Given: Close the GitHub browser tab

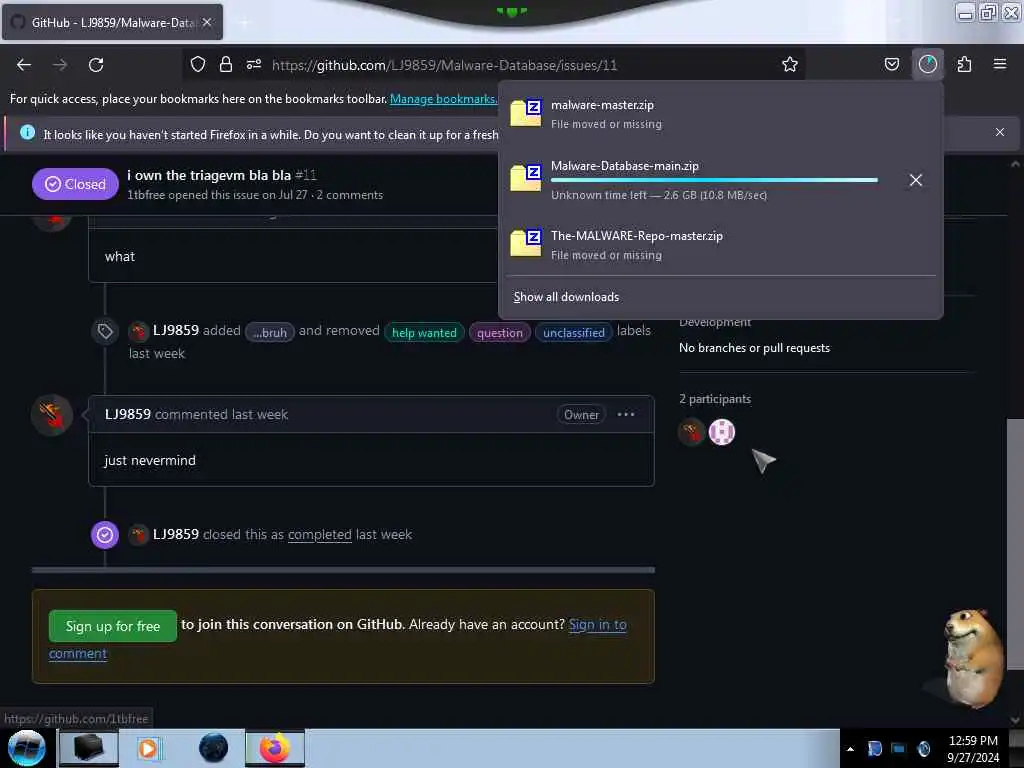Looking at the screenshot, I should click(207, 22).
